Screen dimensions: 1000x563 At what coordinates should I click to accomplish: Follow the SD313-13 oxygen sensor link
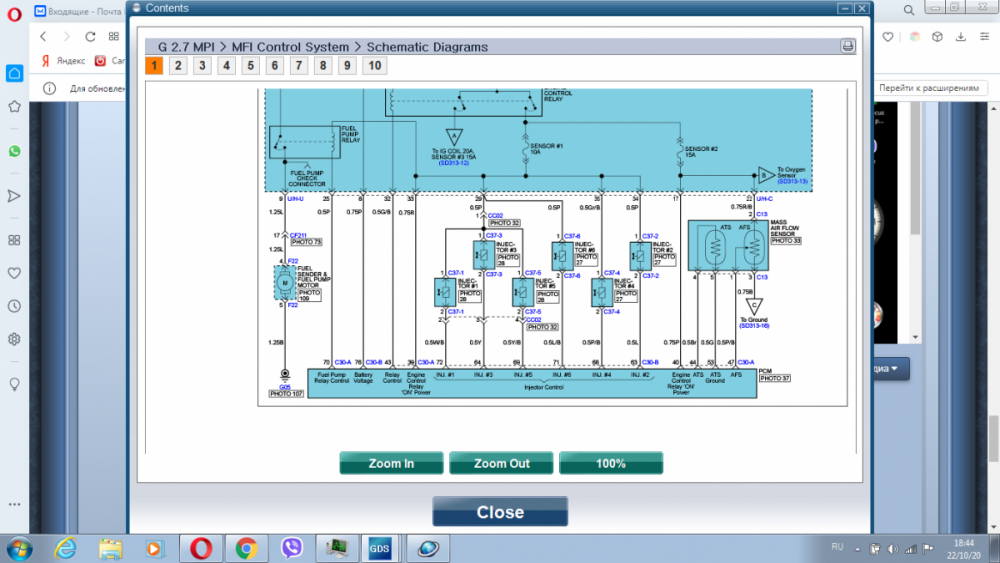[792, 181]
